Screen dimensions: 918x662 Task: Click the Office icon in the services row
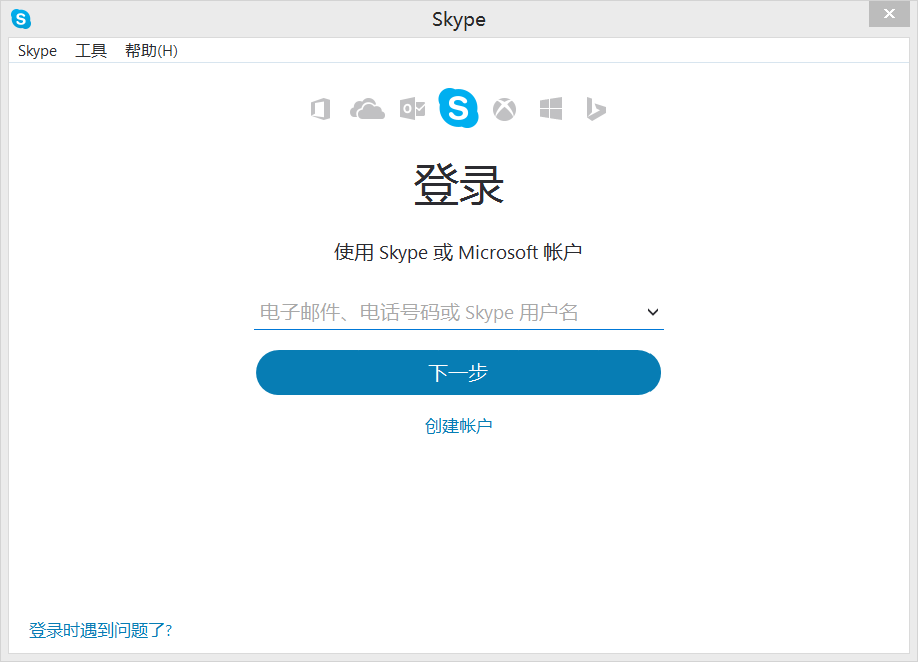(x=320, y=109)
